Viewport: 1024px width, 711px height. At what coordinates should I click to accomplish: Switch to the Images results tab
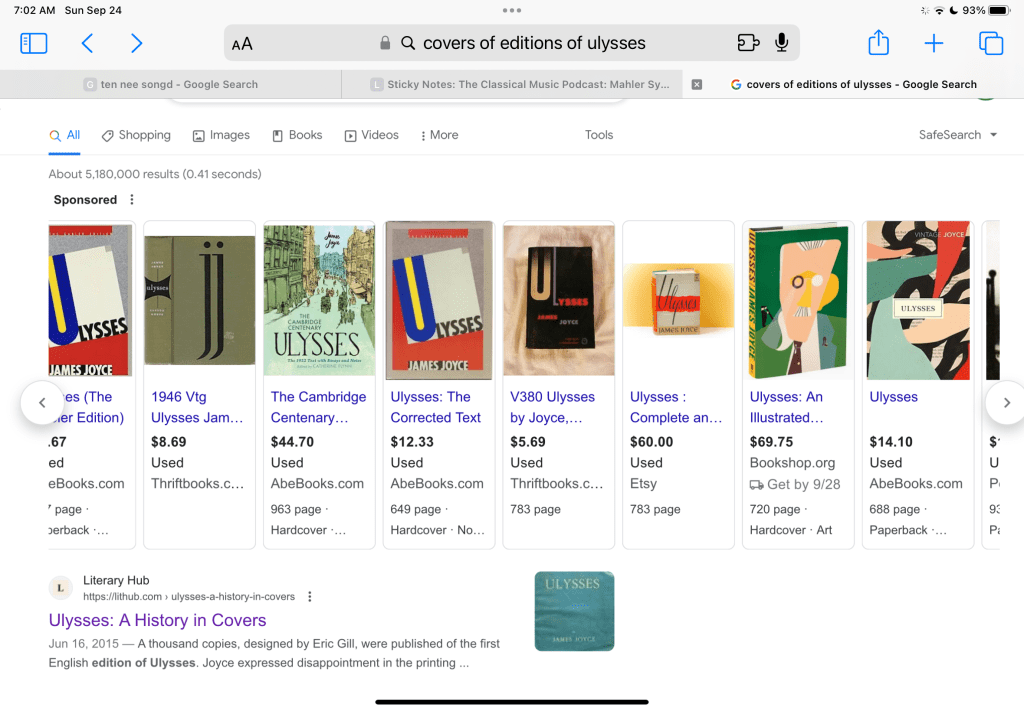pos(221,135)
